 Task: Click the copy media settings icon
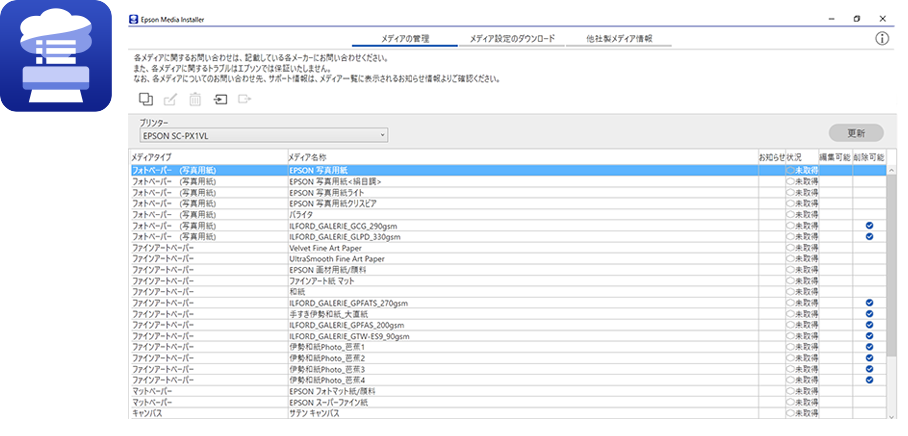(146, 99)
